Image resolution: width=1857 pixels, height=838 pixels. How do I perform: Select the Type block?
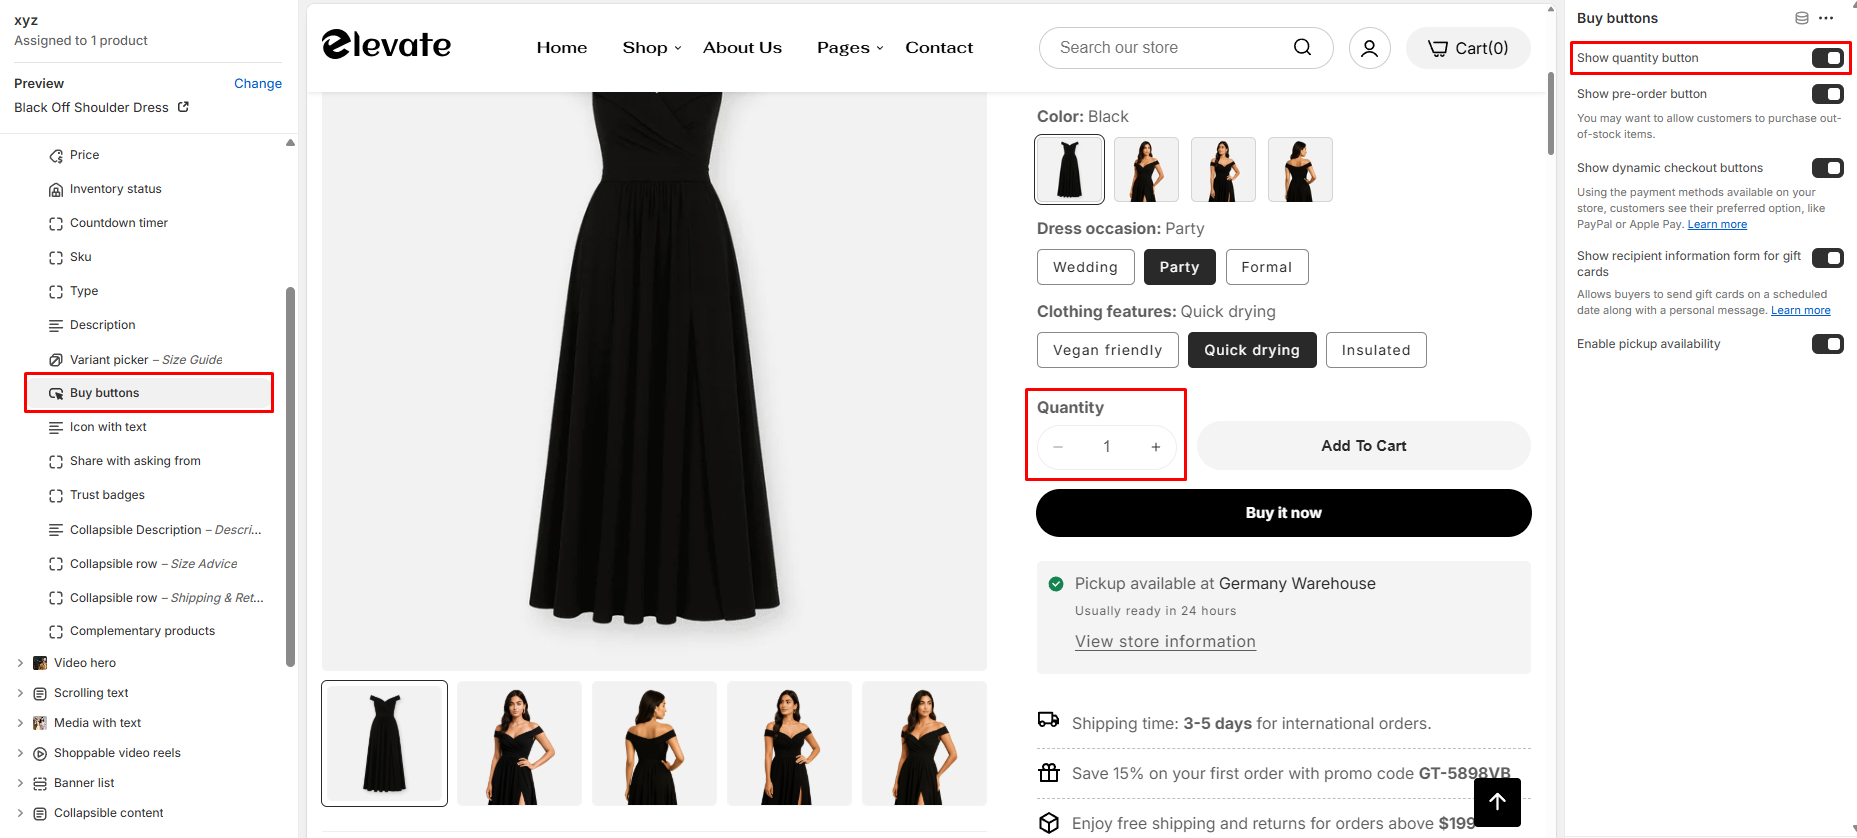84,291
